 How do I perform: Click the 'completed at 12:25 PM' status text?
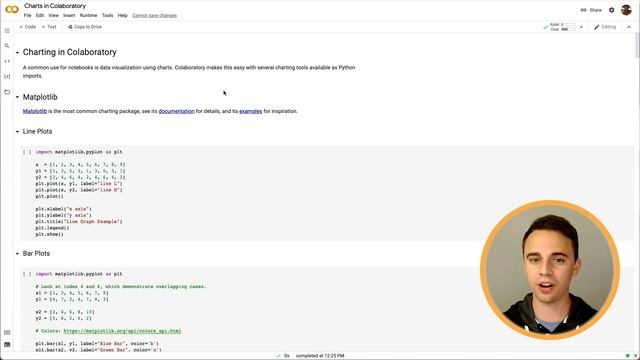pos(320,356)
